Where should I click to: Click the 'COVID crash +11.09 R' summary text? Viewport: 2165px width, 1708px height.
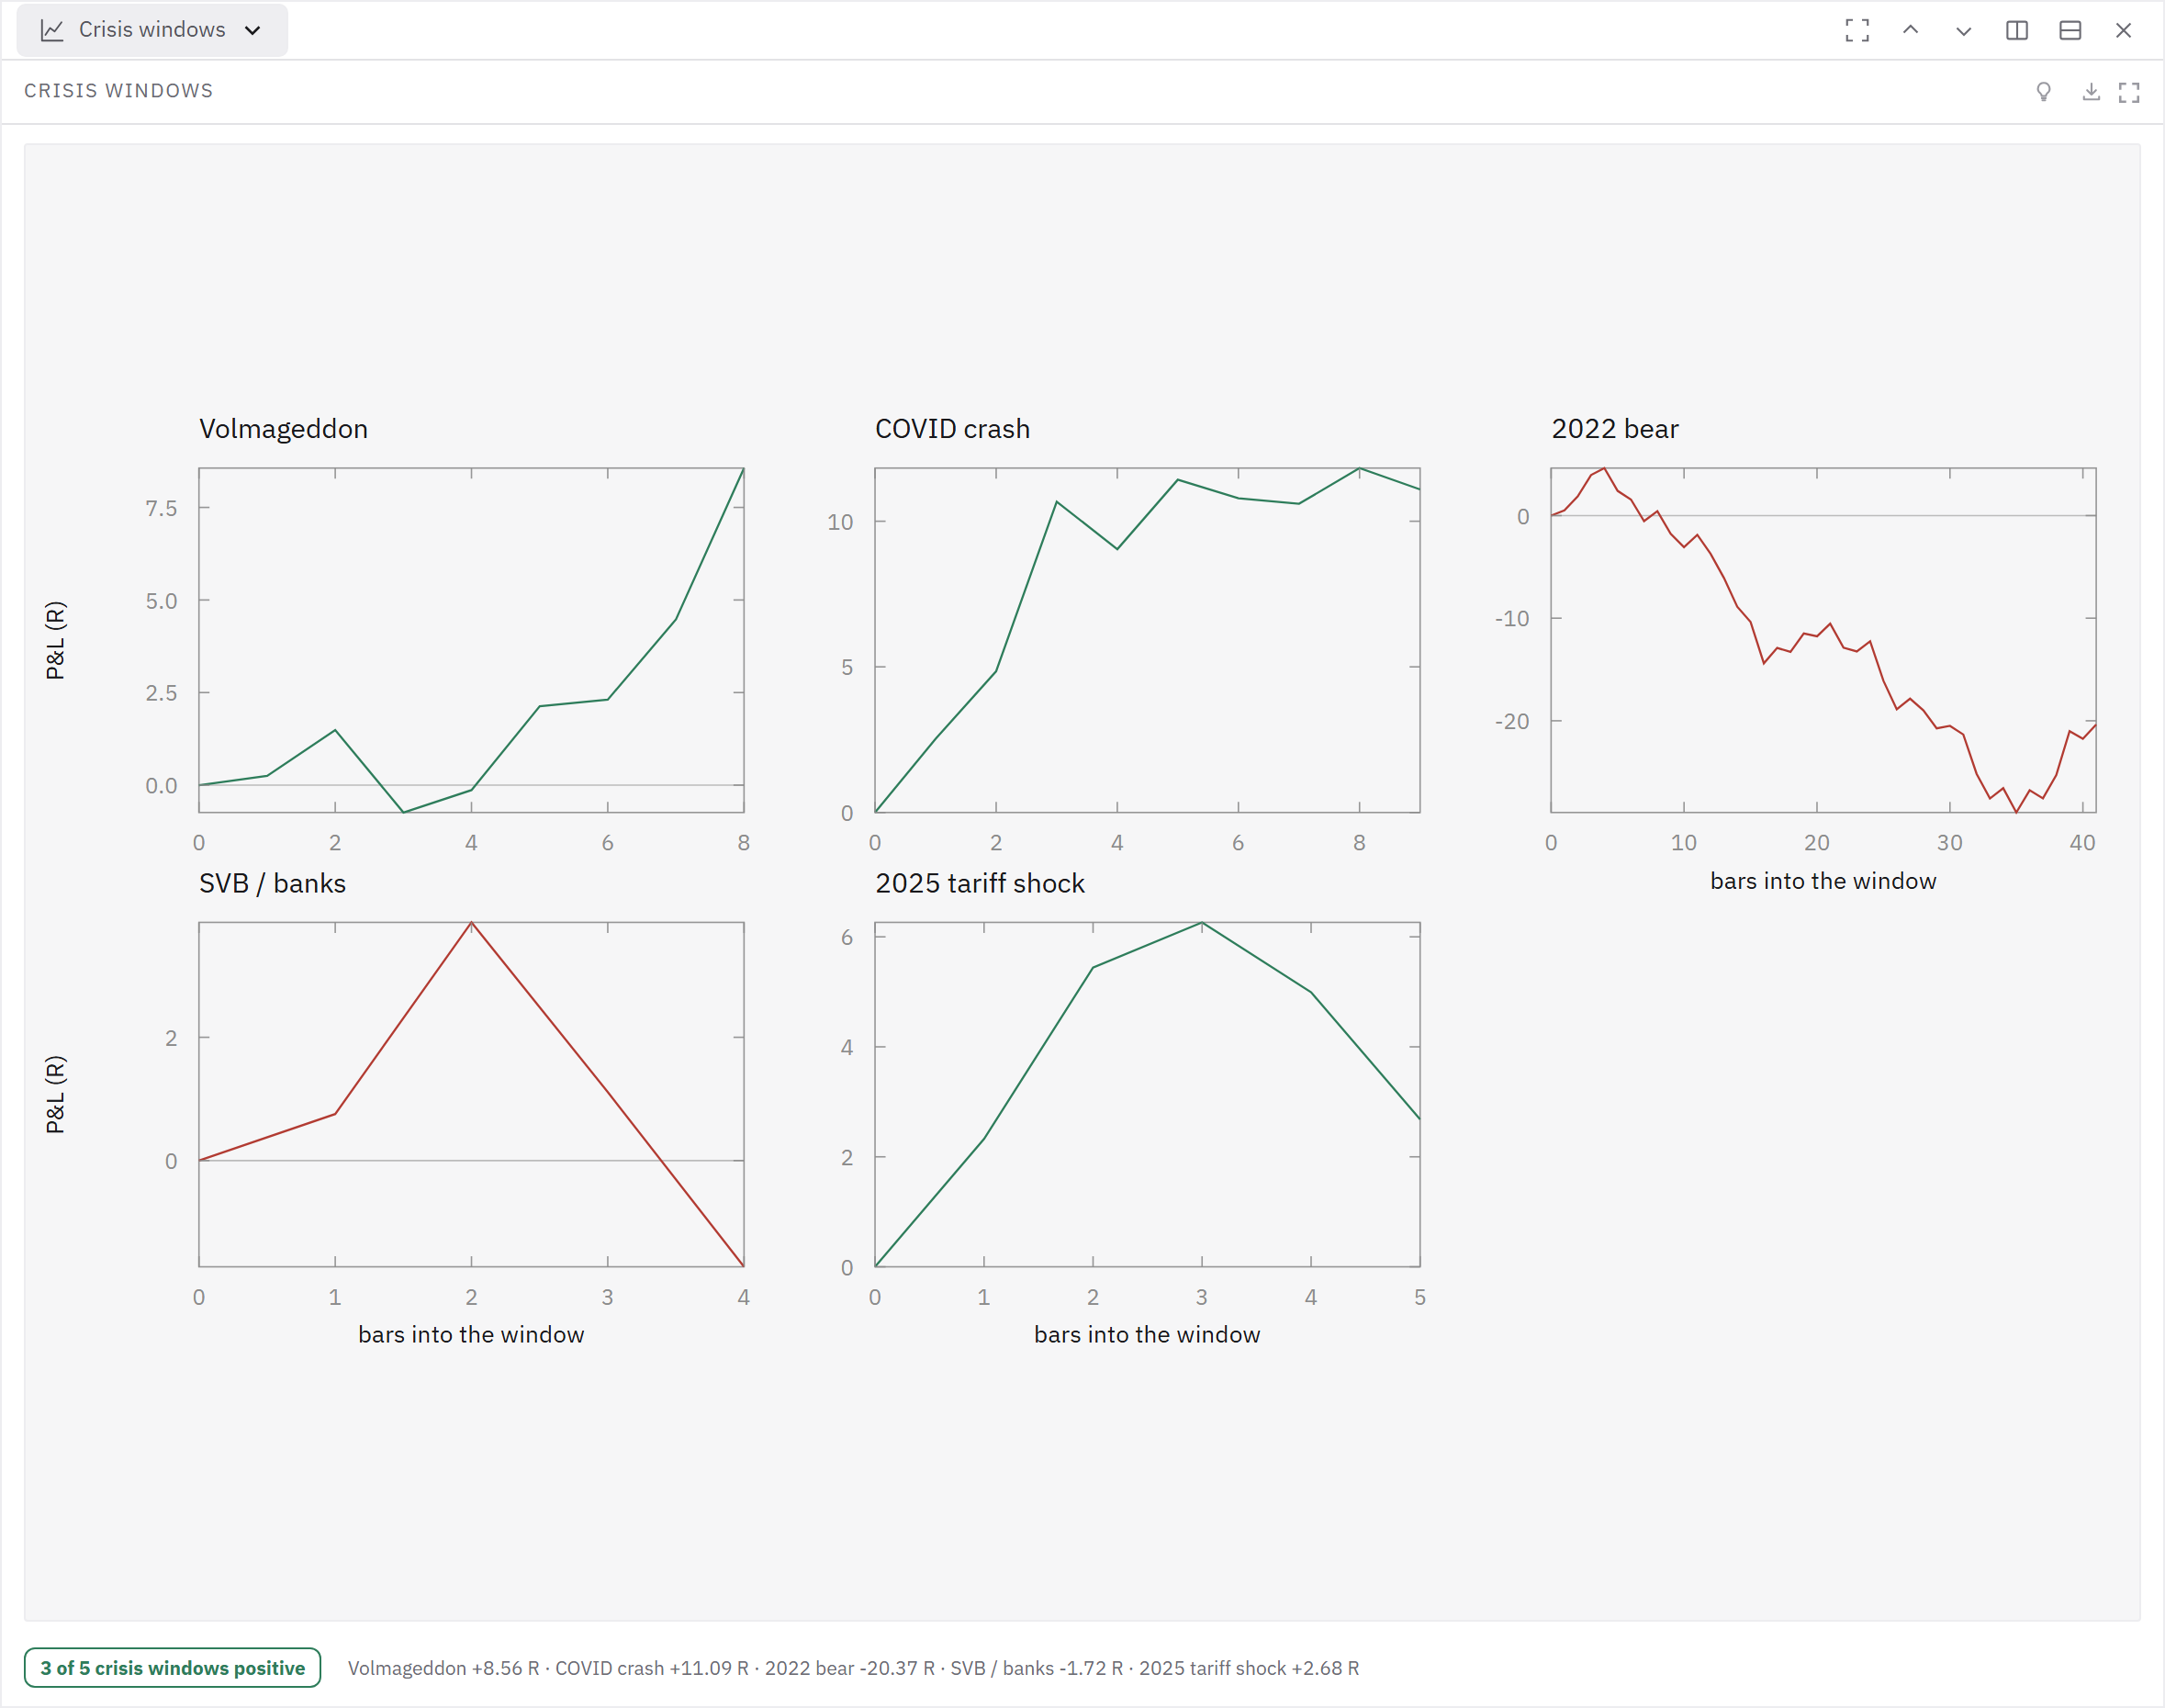click(x=651, y=1668)
